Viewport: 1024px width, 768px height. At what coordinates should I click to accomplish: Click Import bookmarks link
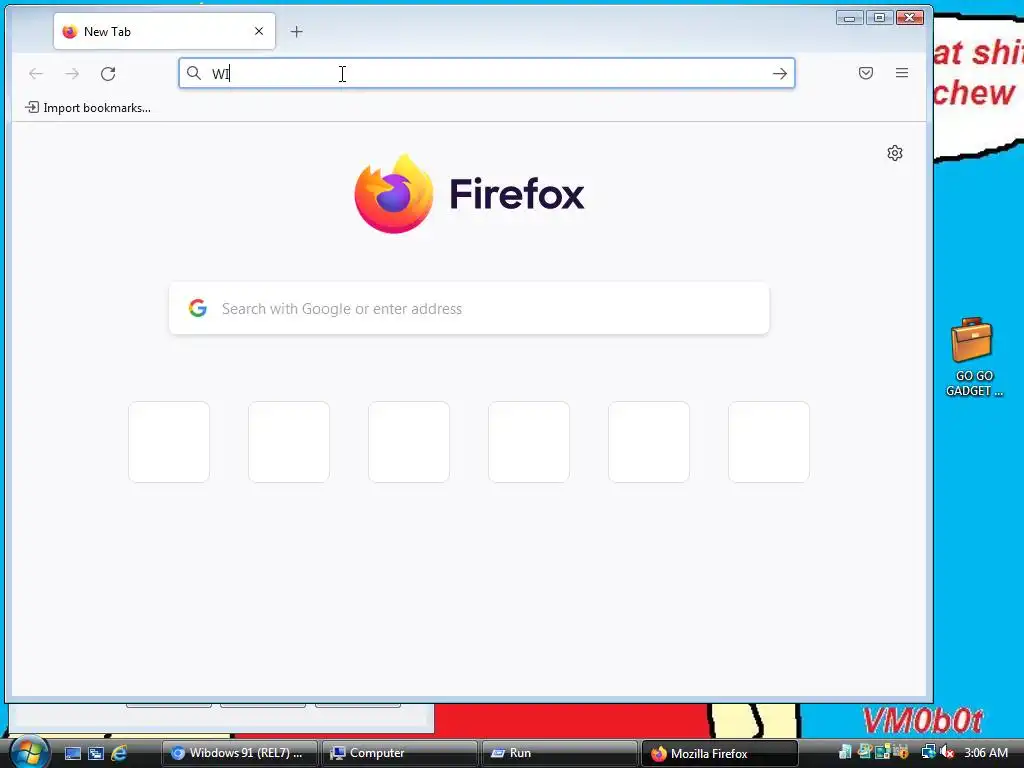(88, 108)
